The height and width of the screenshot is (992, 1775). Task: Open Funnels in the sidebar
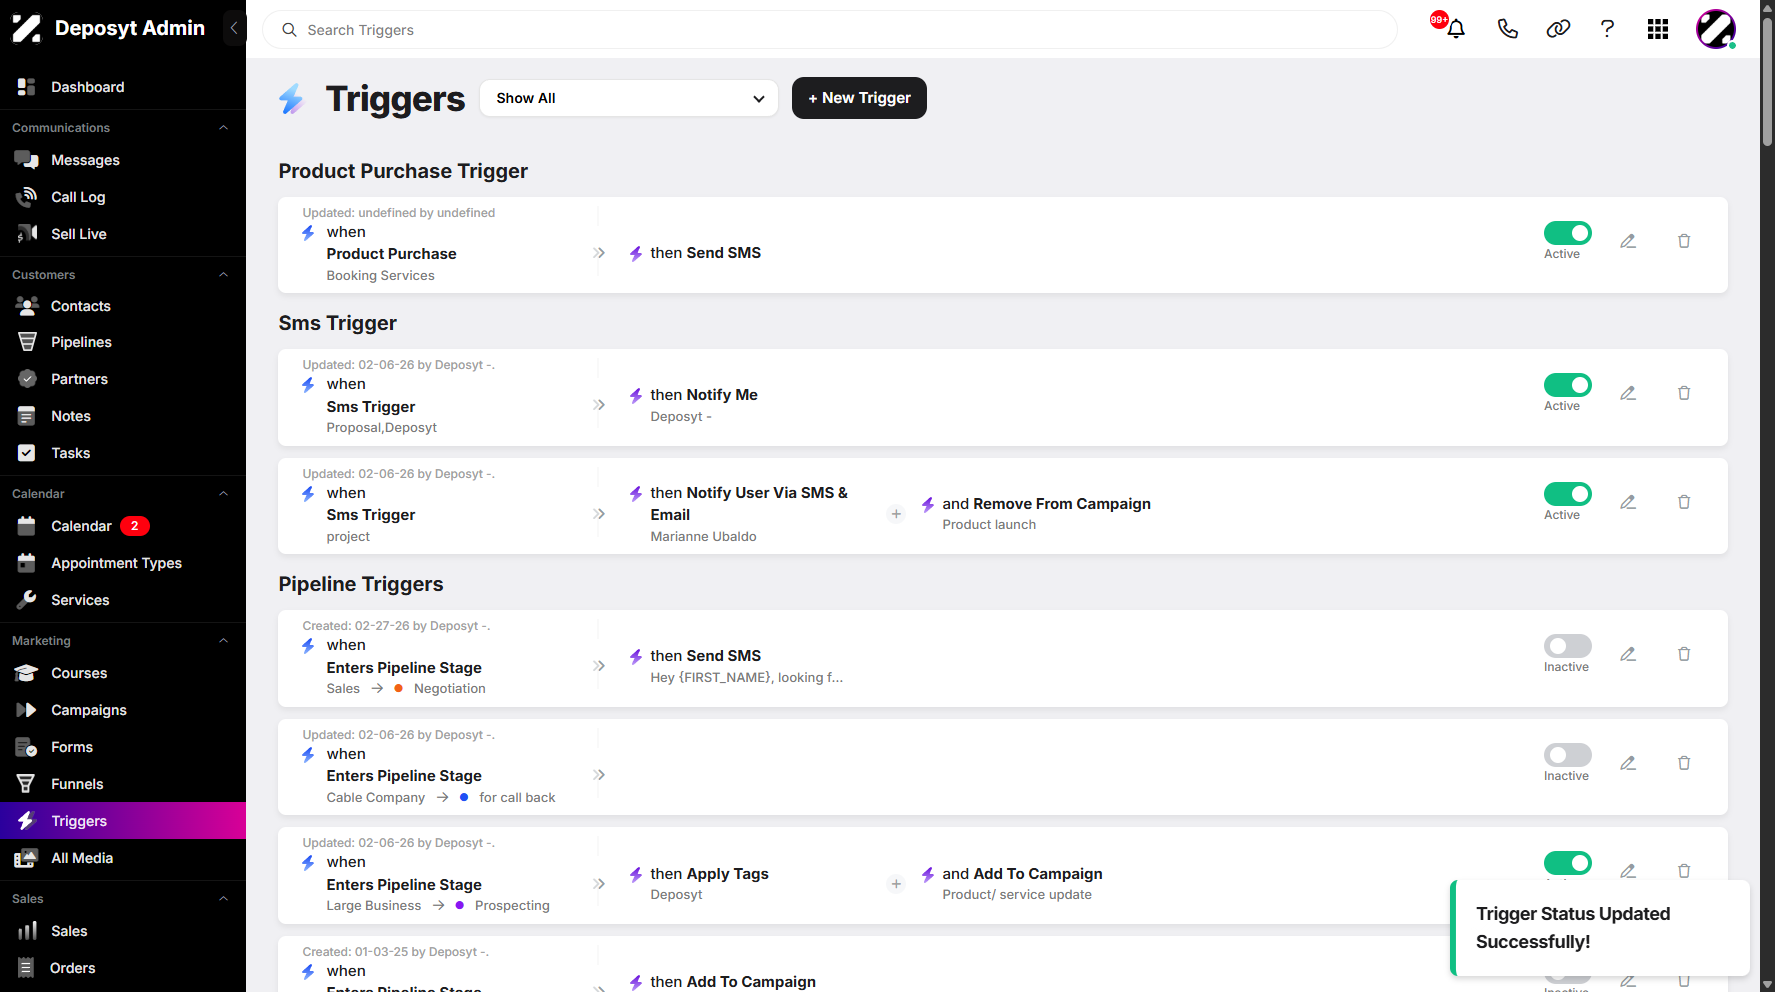pyautogui.click(x=123, y=784)
